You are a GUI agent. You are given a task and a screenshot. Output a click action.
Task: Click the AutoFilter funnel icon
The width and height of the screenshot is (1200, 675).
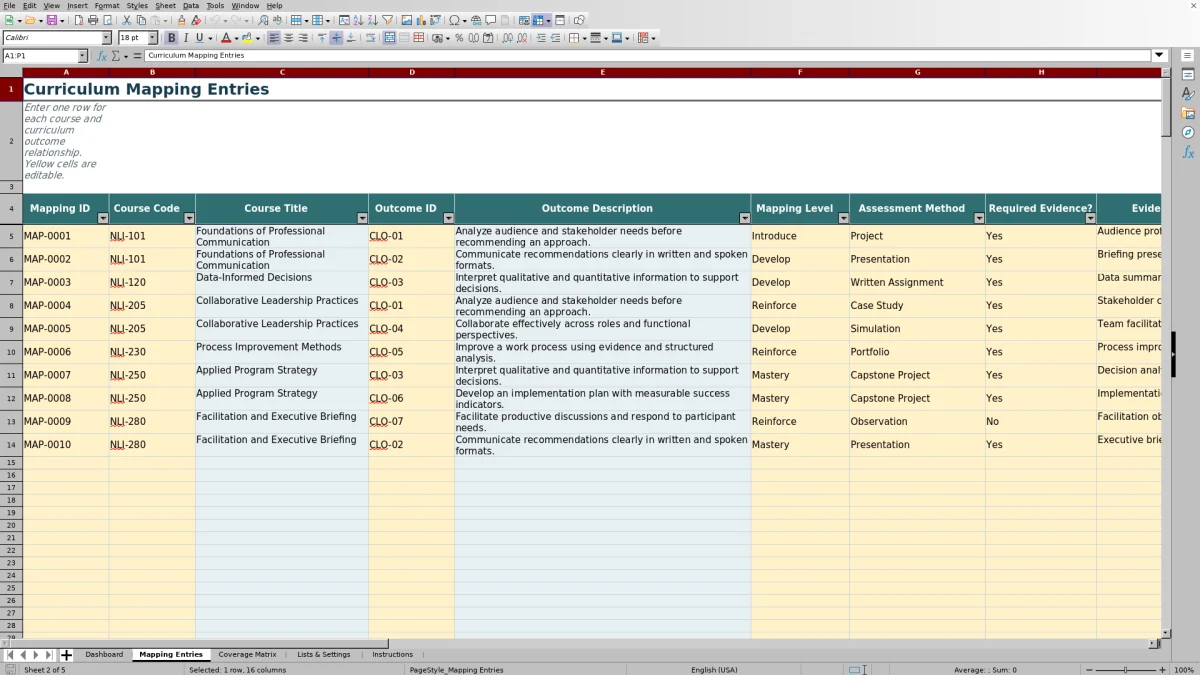(x=387, y=20)
